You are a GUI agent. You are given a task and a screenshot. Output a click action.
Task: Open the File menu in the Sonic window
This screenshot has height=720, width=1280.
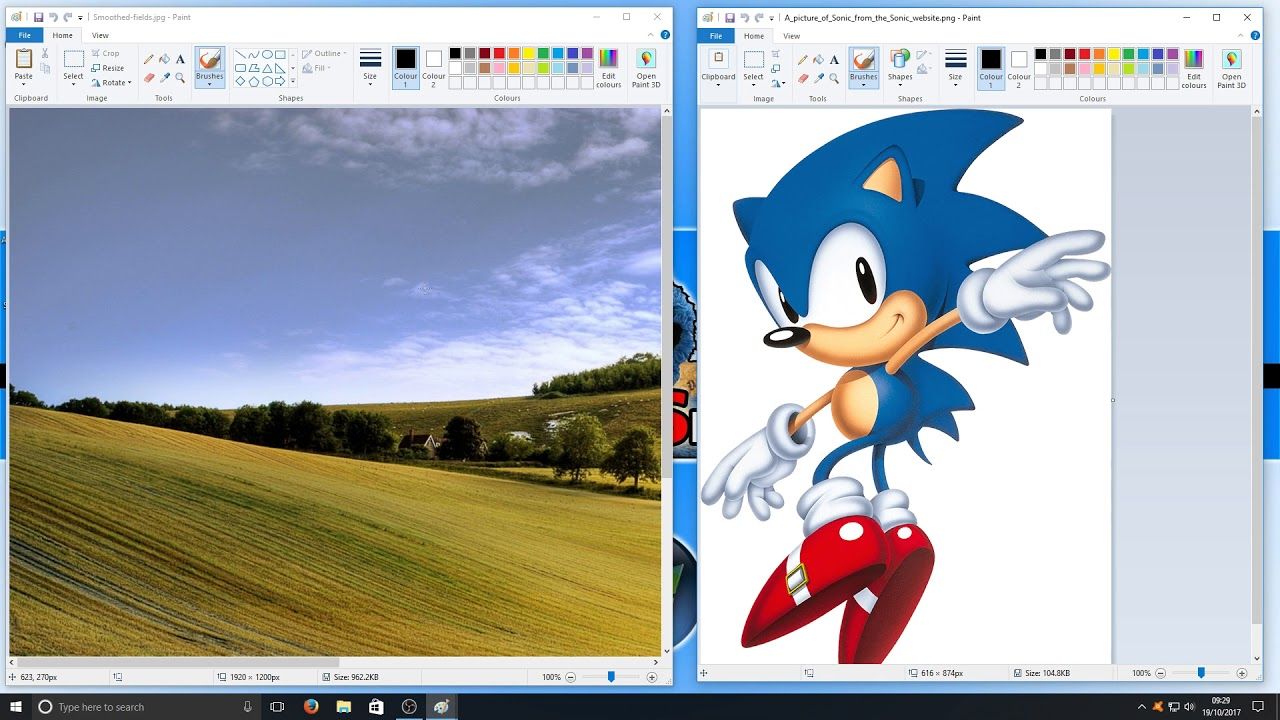(x=716, y=35)
